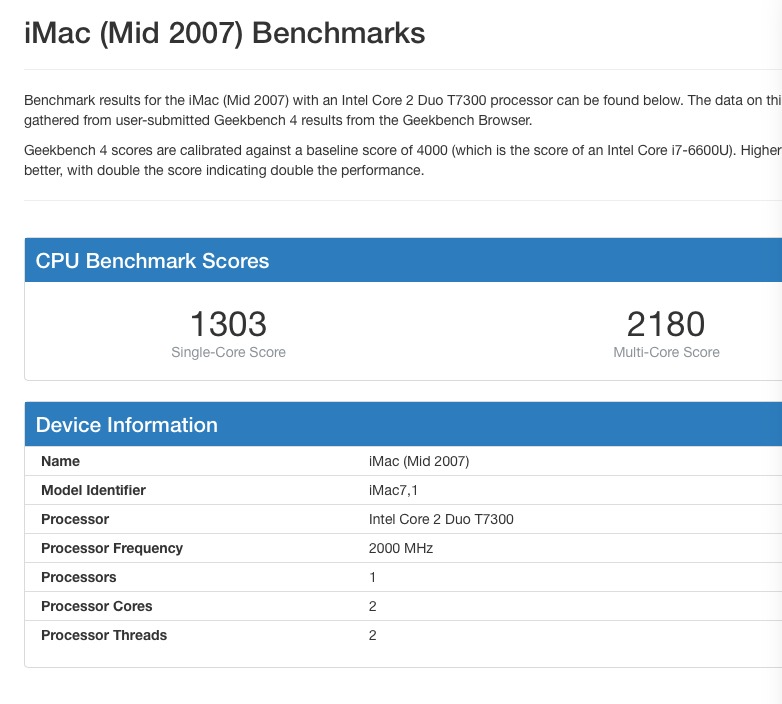This screenshot has height=704, width=782.
Task: Click the Processor row label
Action: (x=75, y=519)
